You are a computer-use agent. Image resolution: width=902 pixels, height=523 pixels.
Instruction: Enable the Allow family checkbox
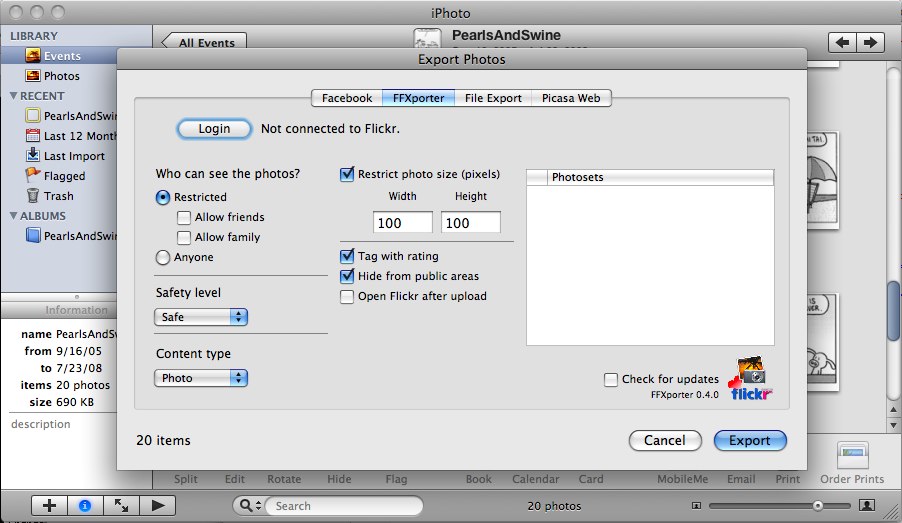point(184,238)
